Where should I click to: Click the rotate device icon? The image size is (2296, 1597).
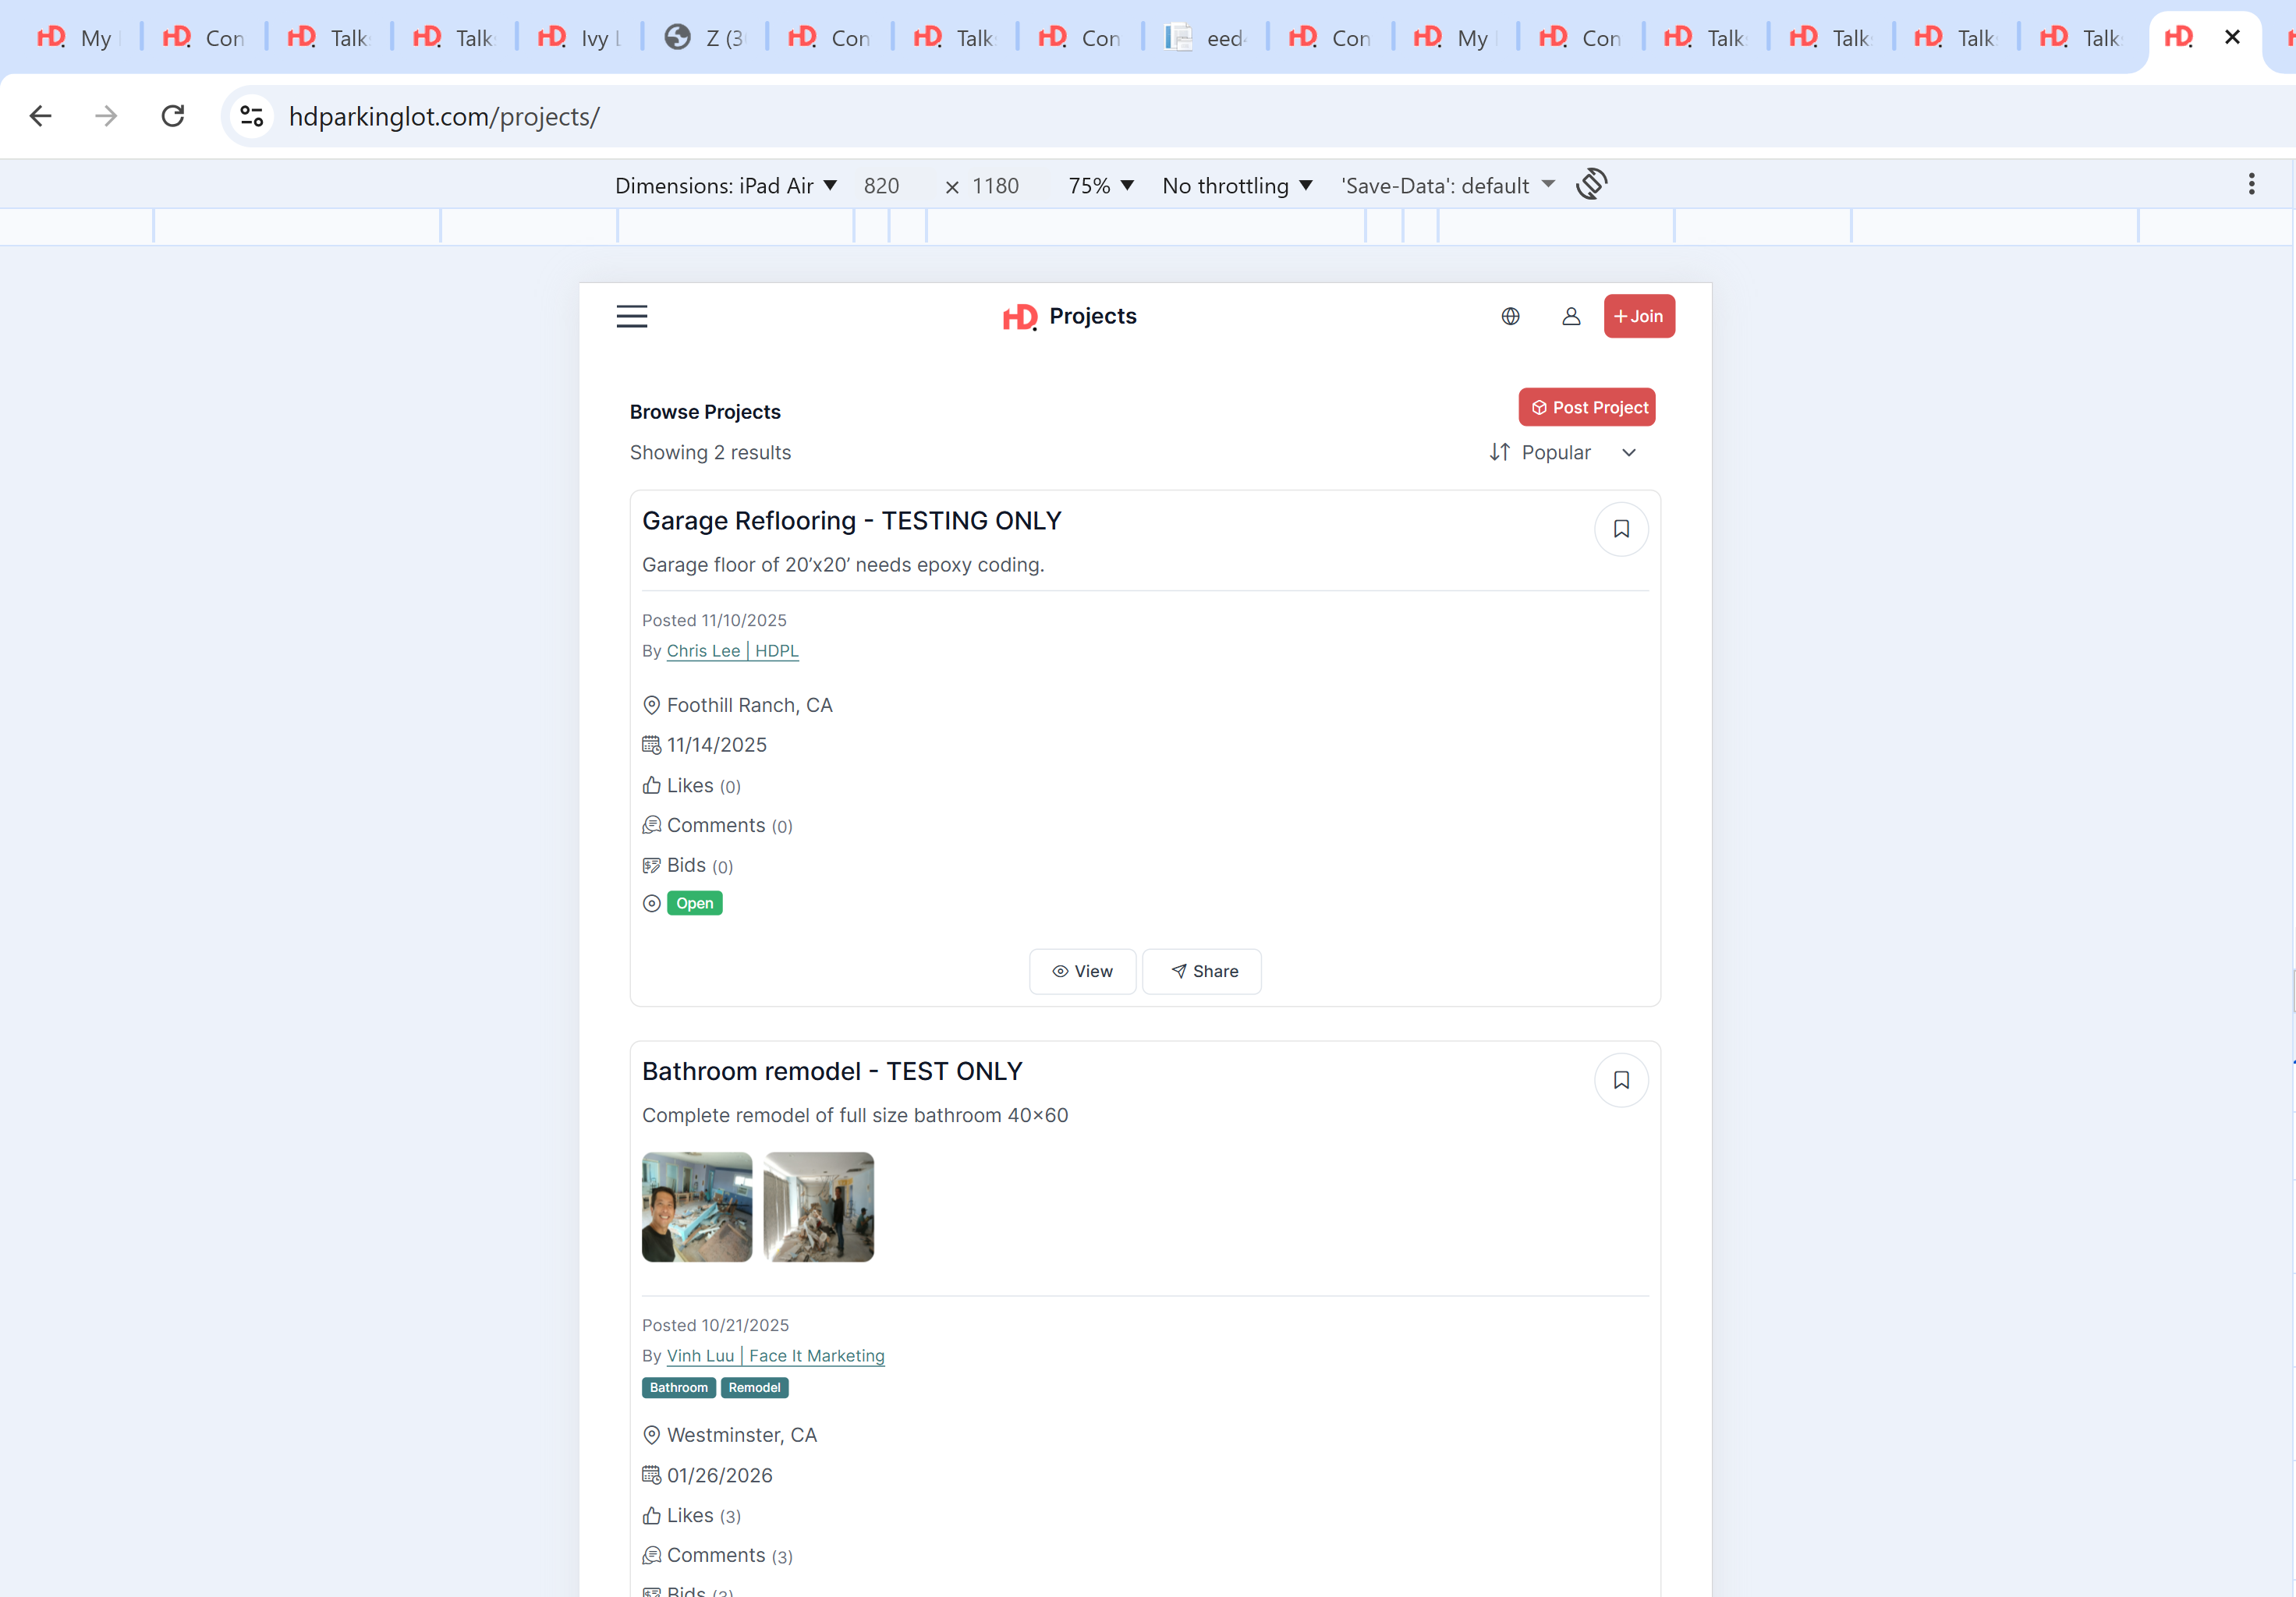(1591, 185)
